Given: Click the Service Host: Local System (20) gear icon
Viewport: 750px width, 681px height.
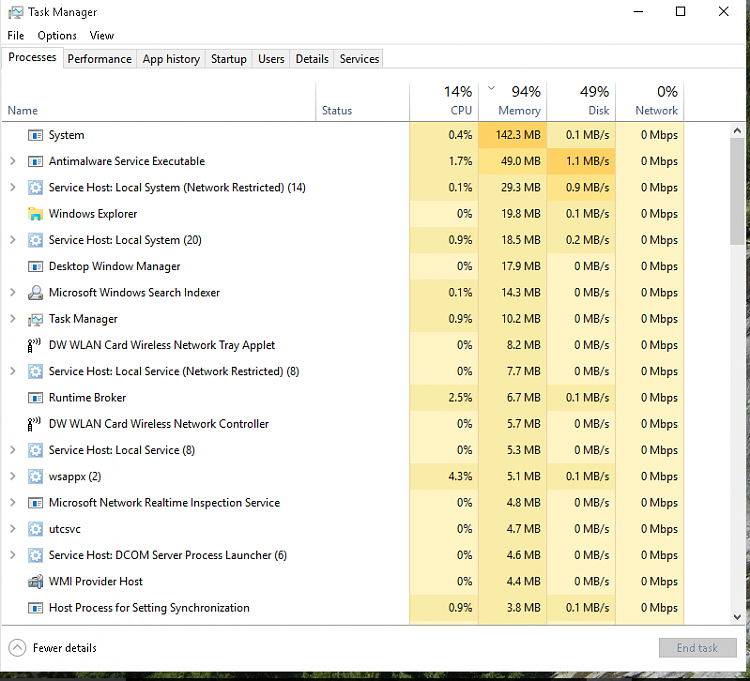Looking at the screenshot, I should (x=35, y=240).
